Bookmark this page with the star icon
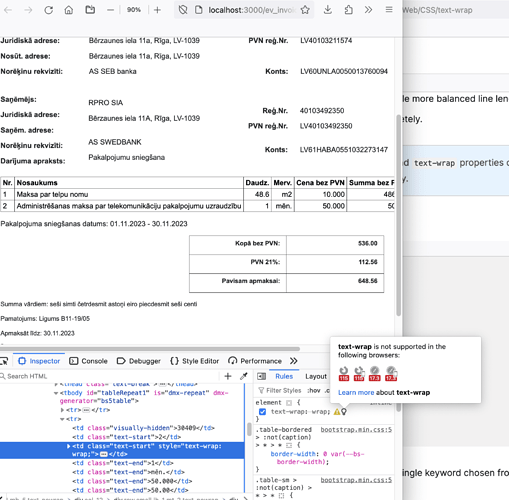 [x=305, y=10]
